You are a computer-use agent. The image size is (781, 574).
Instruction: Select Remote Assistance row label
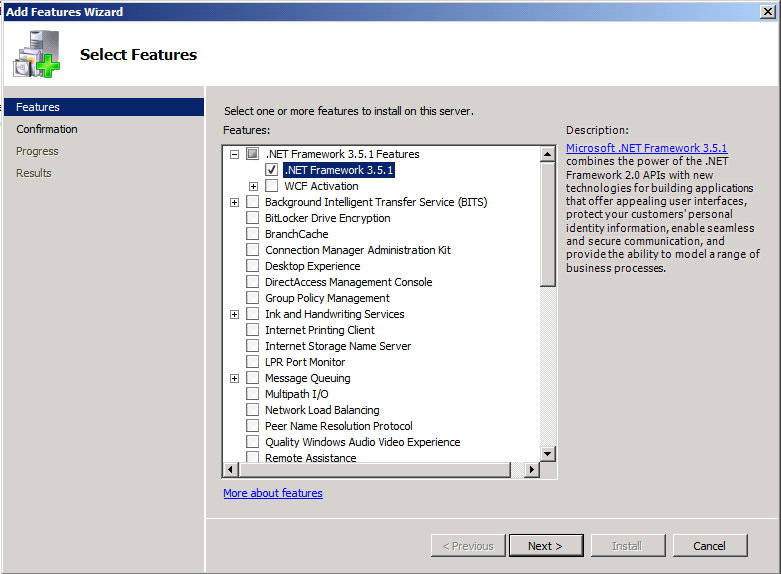pyautogui.click(x=311, y=457)
